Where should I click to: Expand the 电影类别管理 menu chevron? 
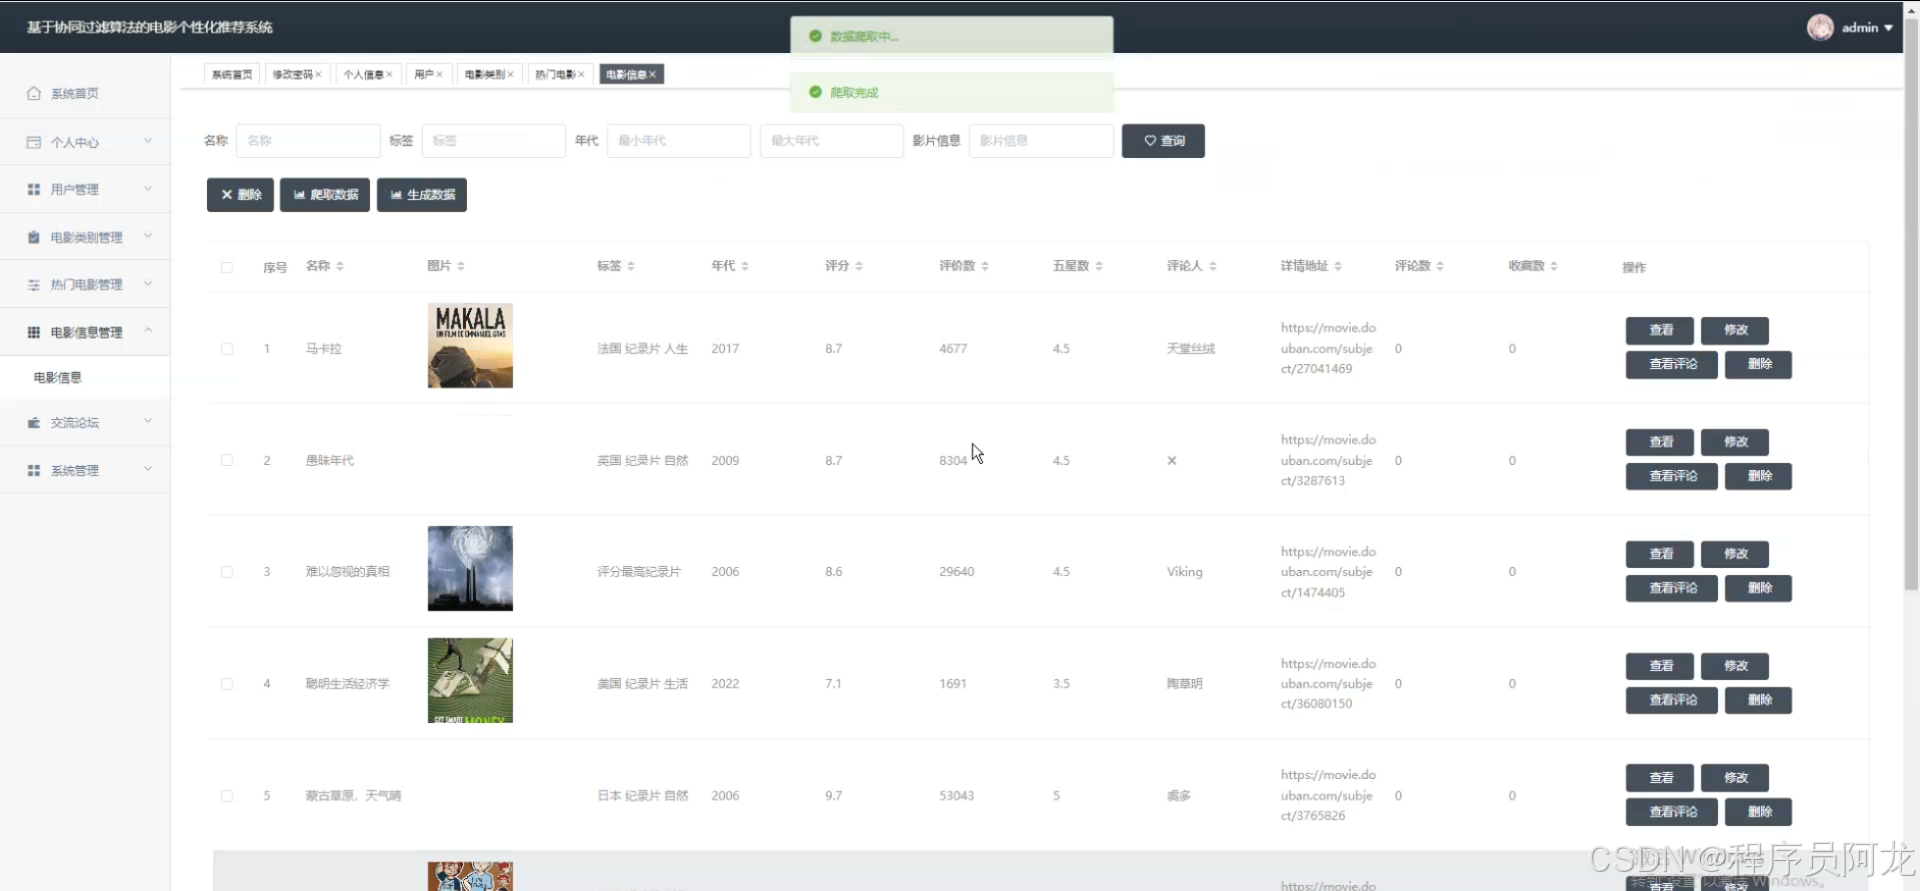pyautogui.click(x=148, y=236)
